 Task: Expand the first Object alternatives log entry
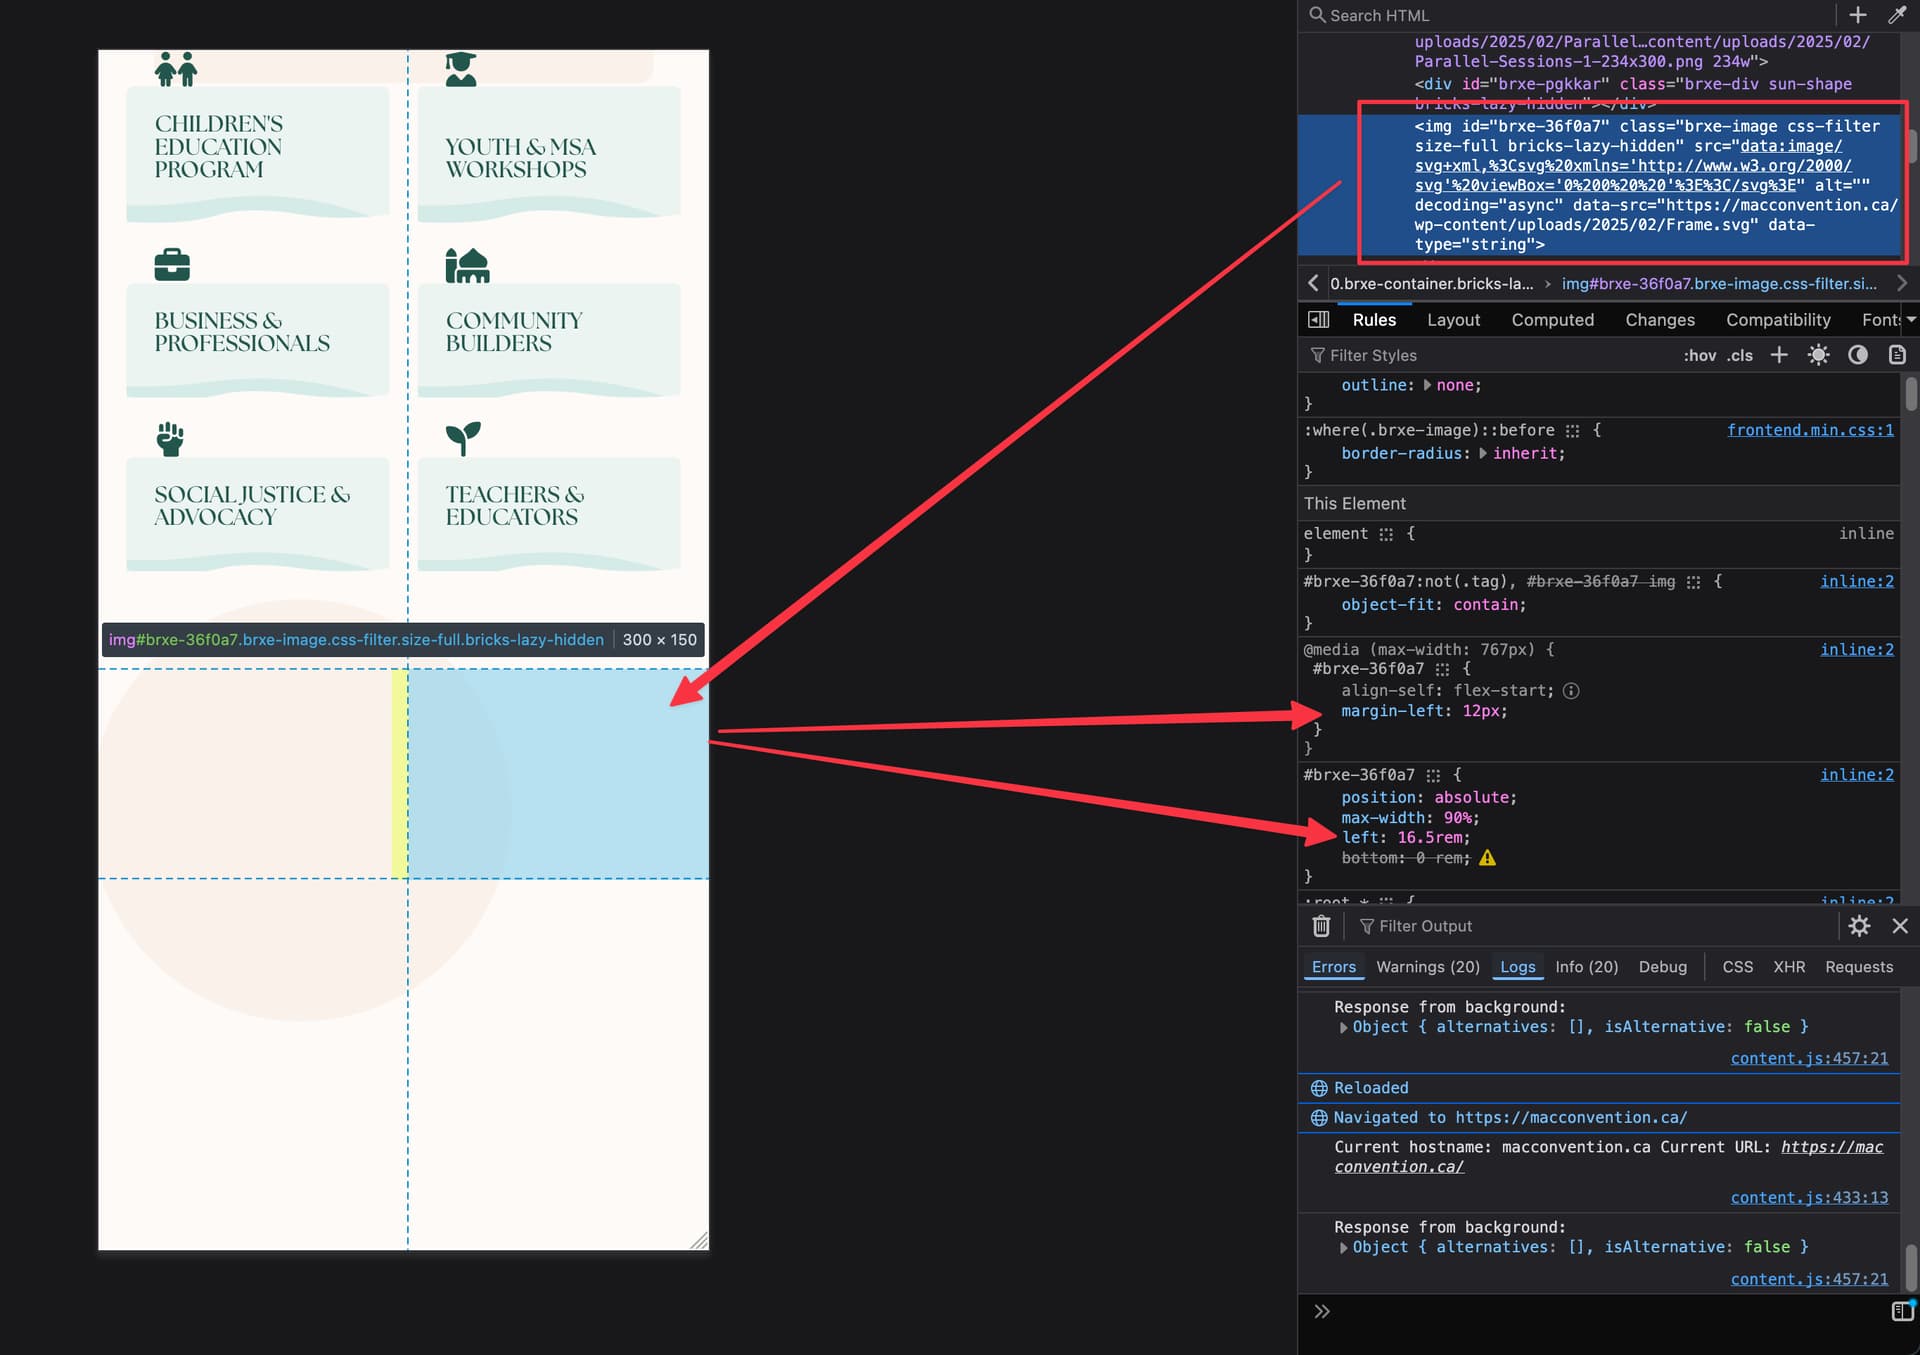tap(1343, 1027)
